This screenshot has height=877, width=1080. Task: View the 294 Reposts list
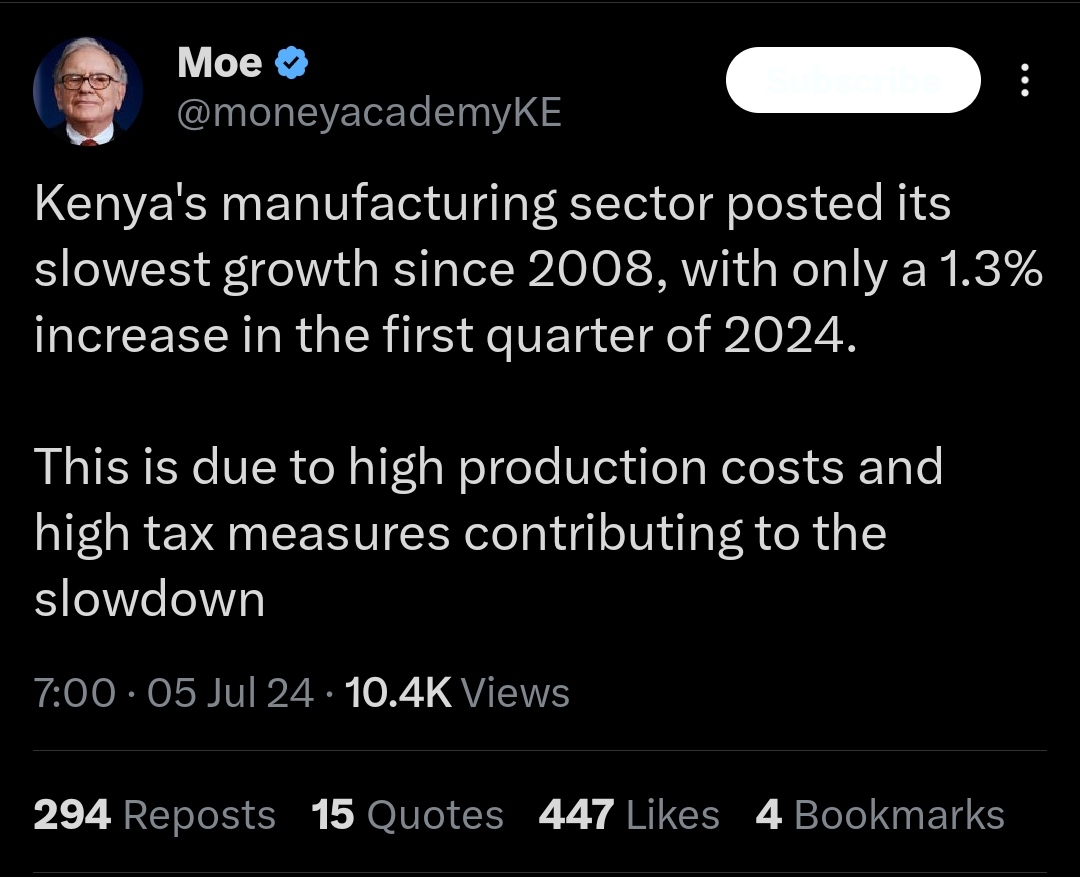click(154, 815)
